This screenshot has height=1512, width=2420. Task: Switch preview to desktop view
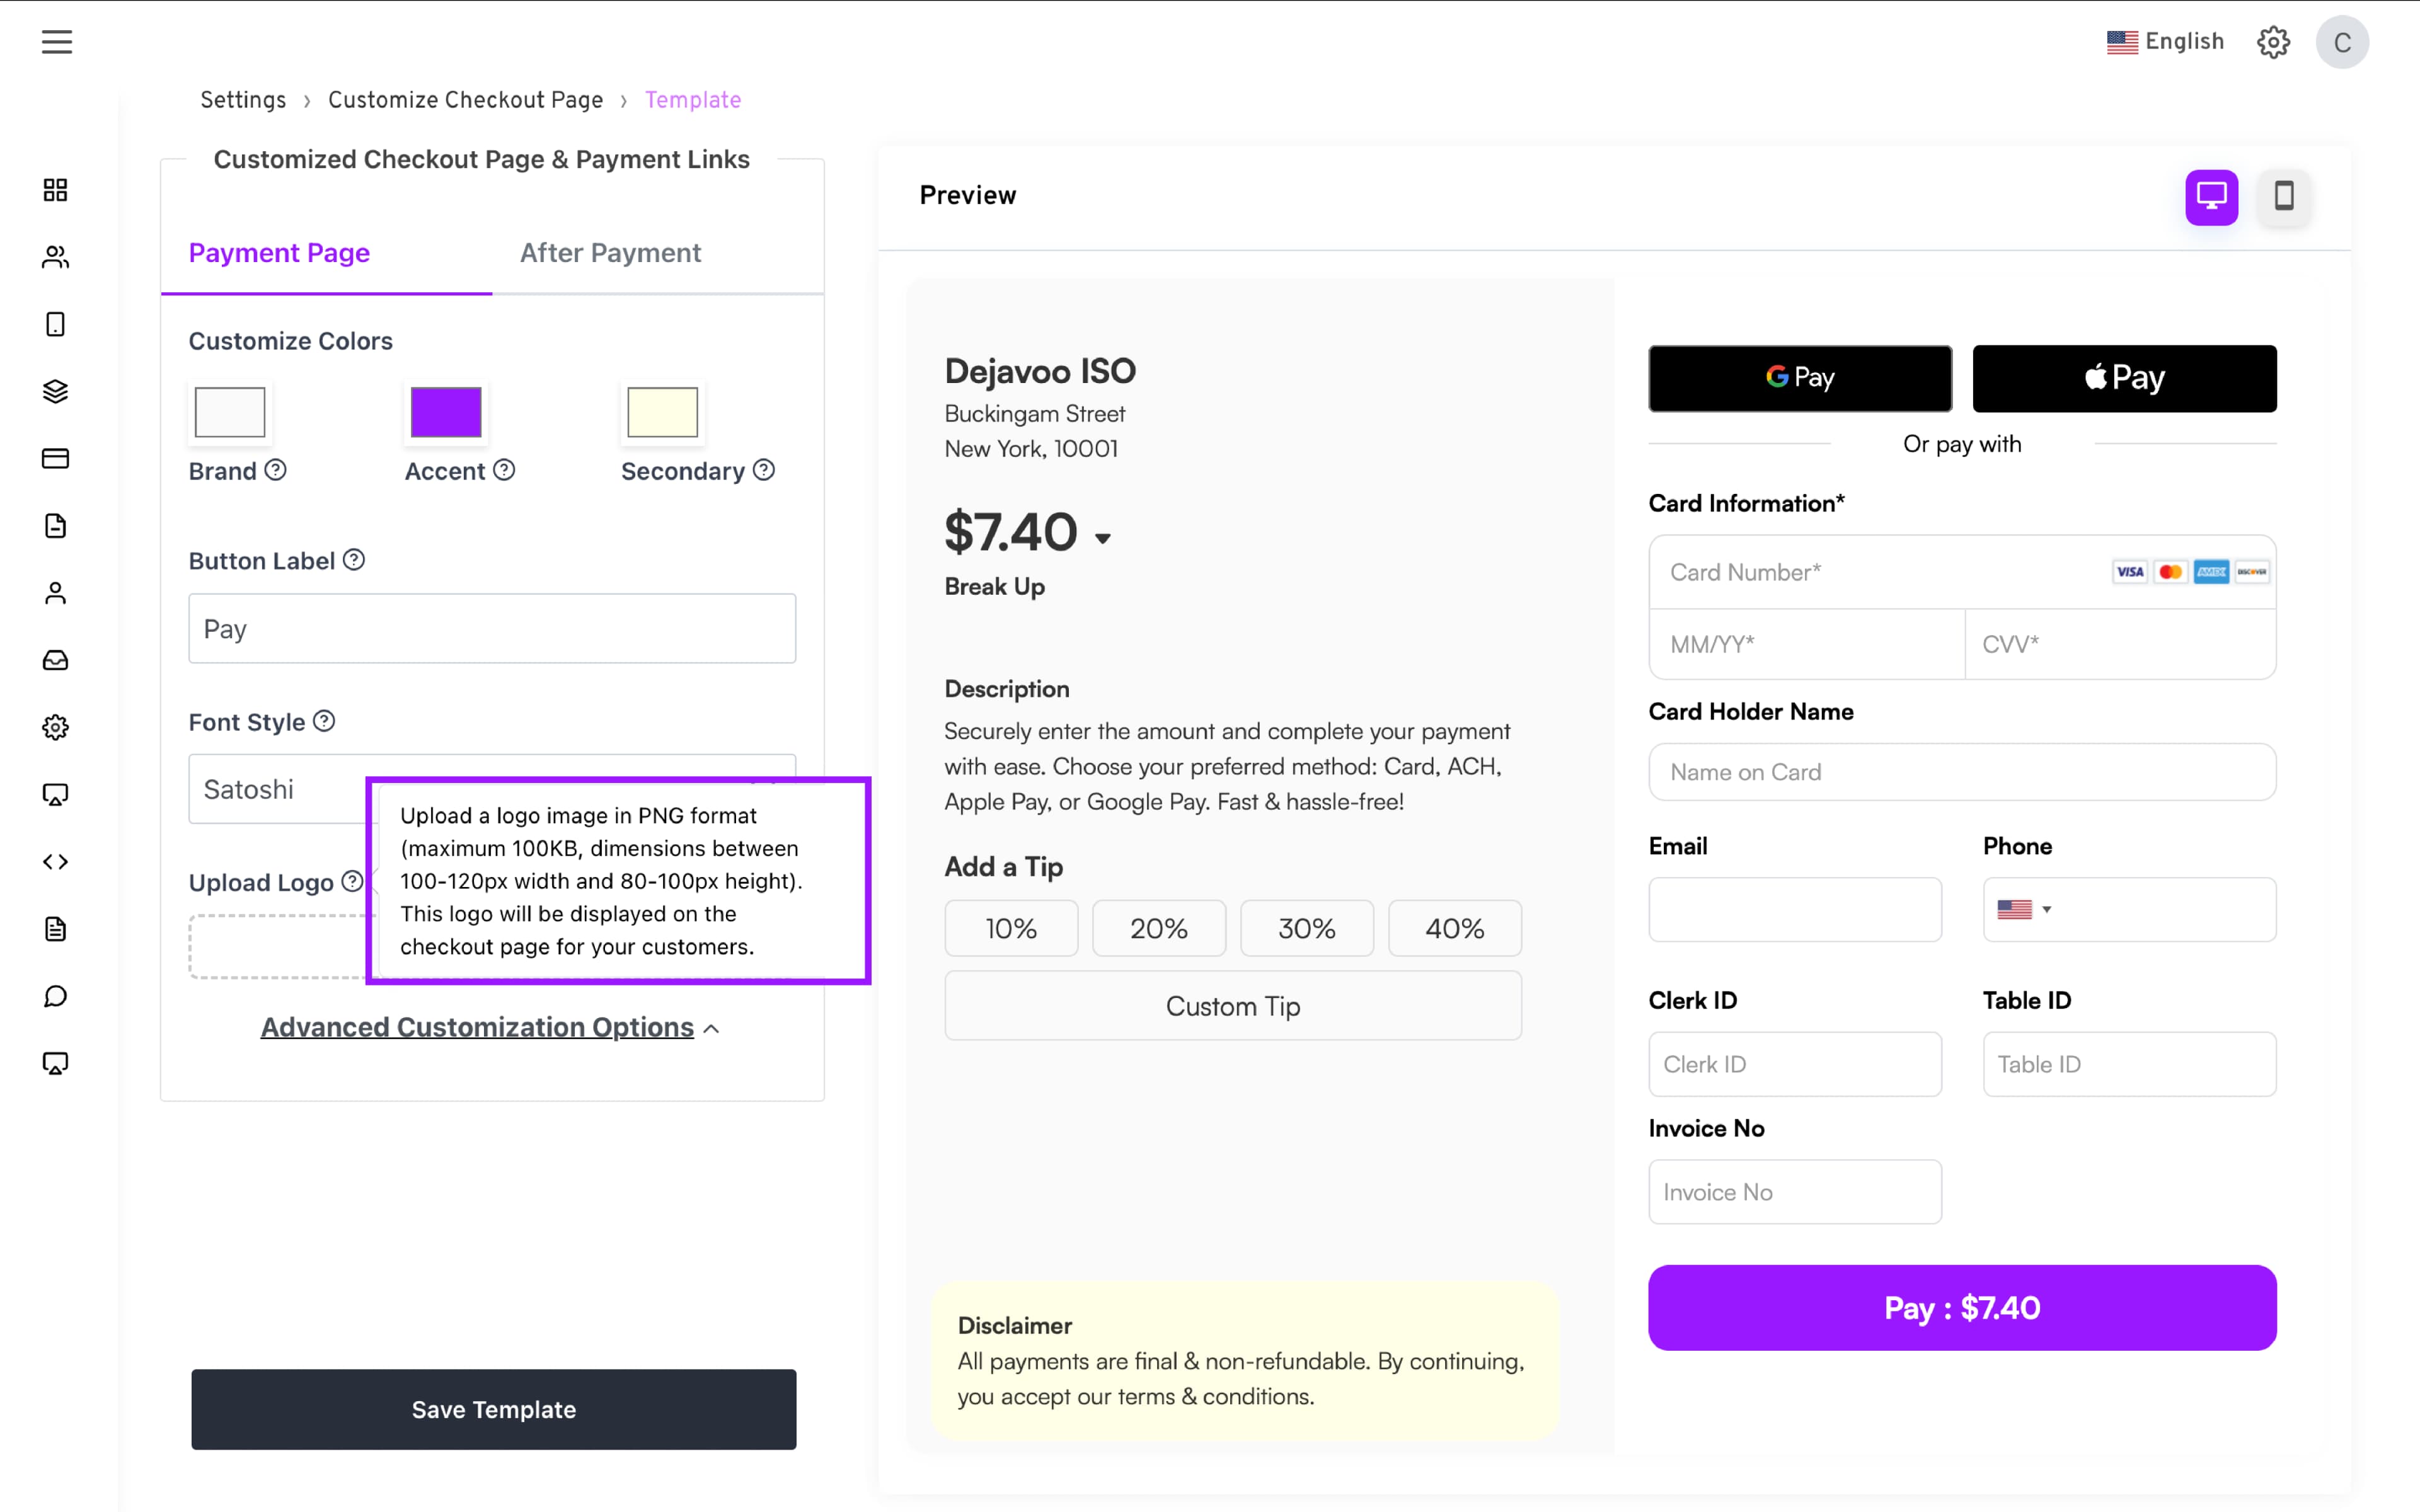(x=2211, y=196)
